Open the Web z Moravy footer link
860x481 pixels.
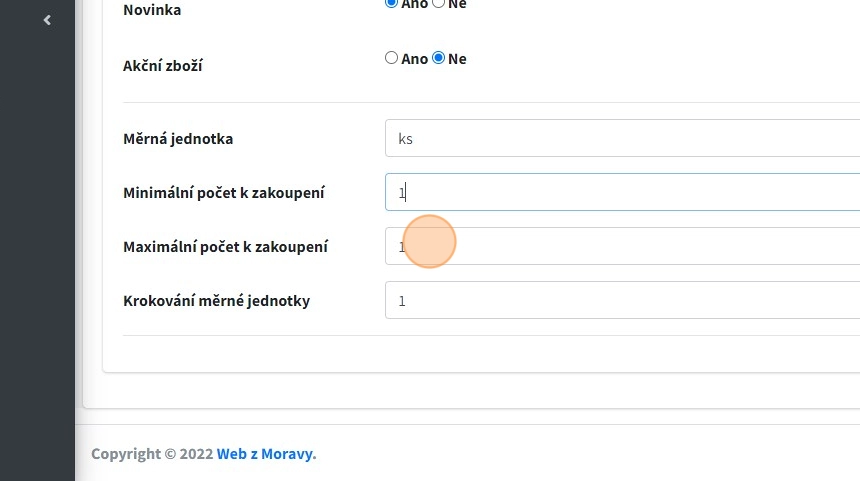[x=264, y=454]
